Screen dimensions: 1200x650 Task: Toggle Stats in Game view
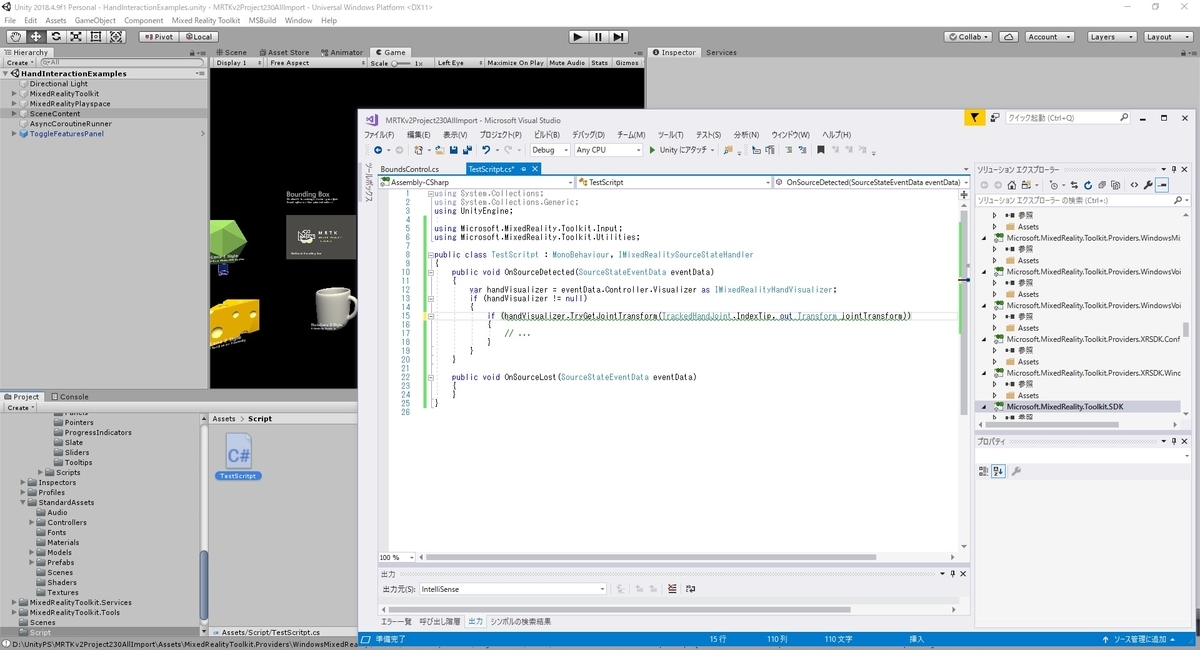(599, 63)
